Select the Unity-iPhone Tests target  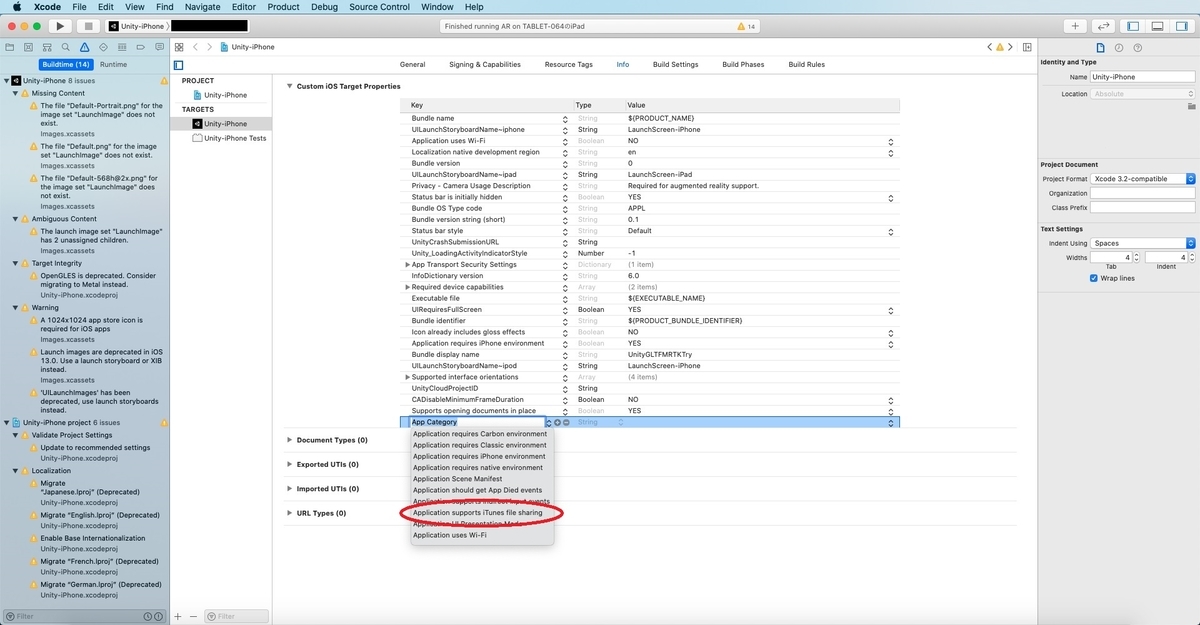(230, 138)
